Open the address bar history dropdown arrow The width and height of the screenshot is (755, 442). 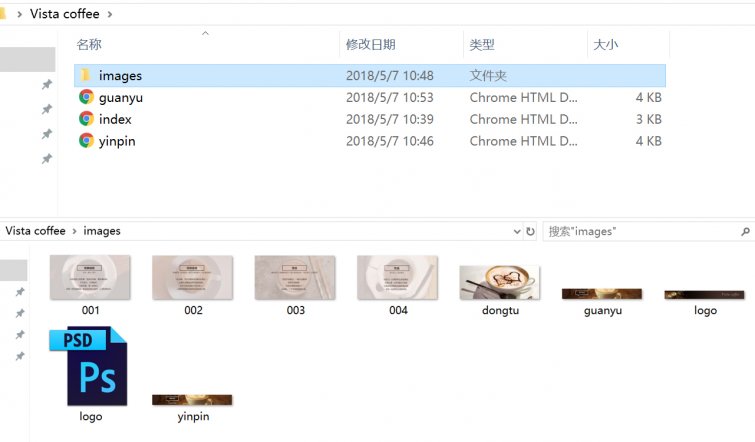coord(517,232)
